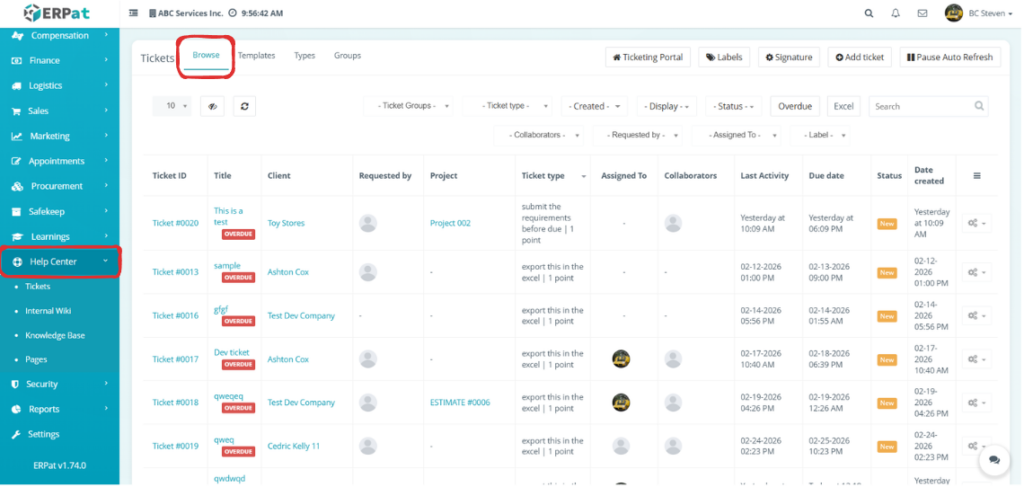Open the Status filter dropdown
Viewport: 1024px width, 487px height.
click(x=733, y=106)
